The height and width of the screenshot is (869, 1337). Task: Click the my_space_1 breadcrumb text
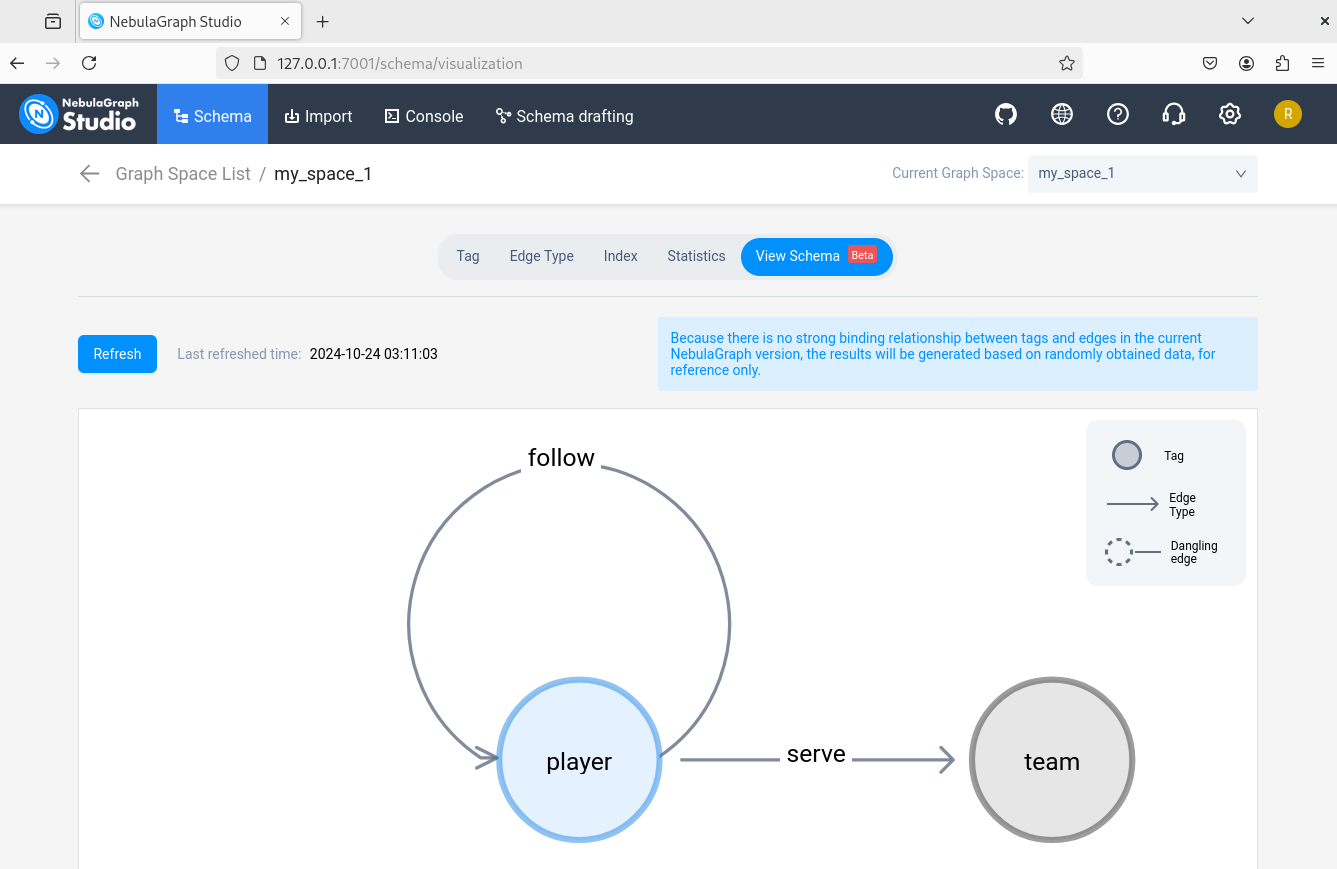[x=323, y=174]
